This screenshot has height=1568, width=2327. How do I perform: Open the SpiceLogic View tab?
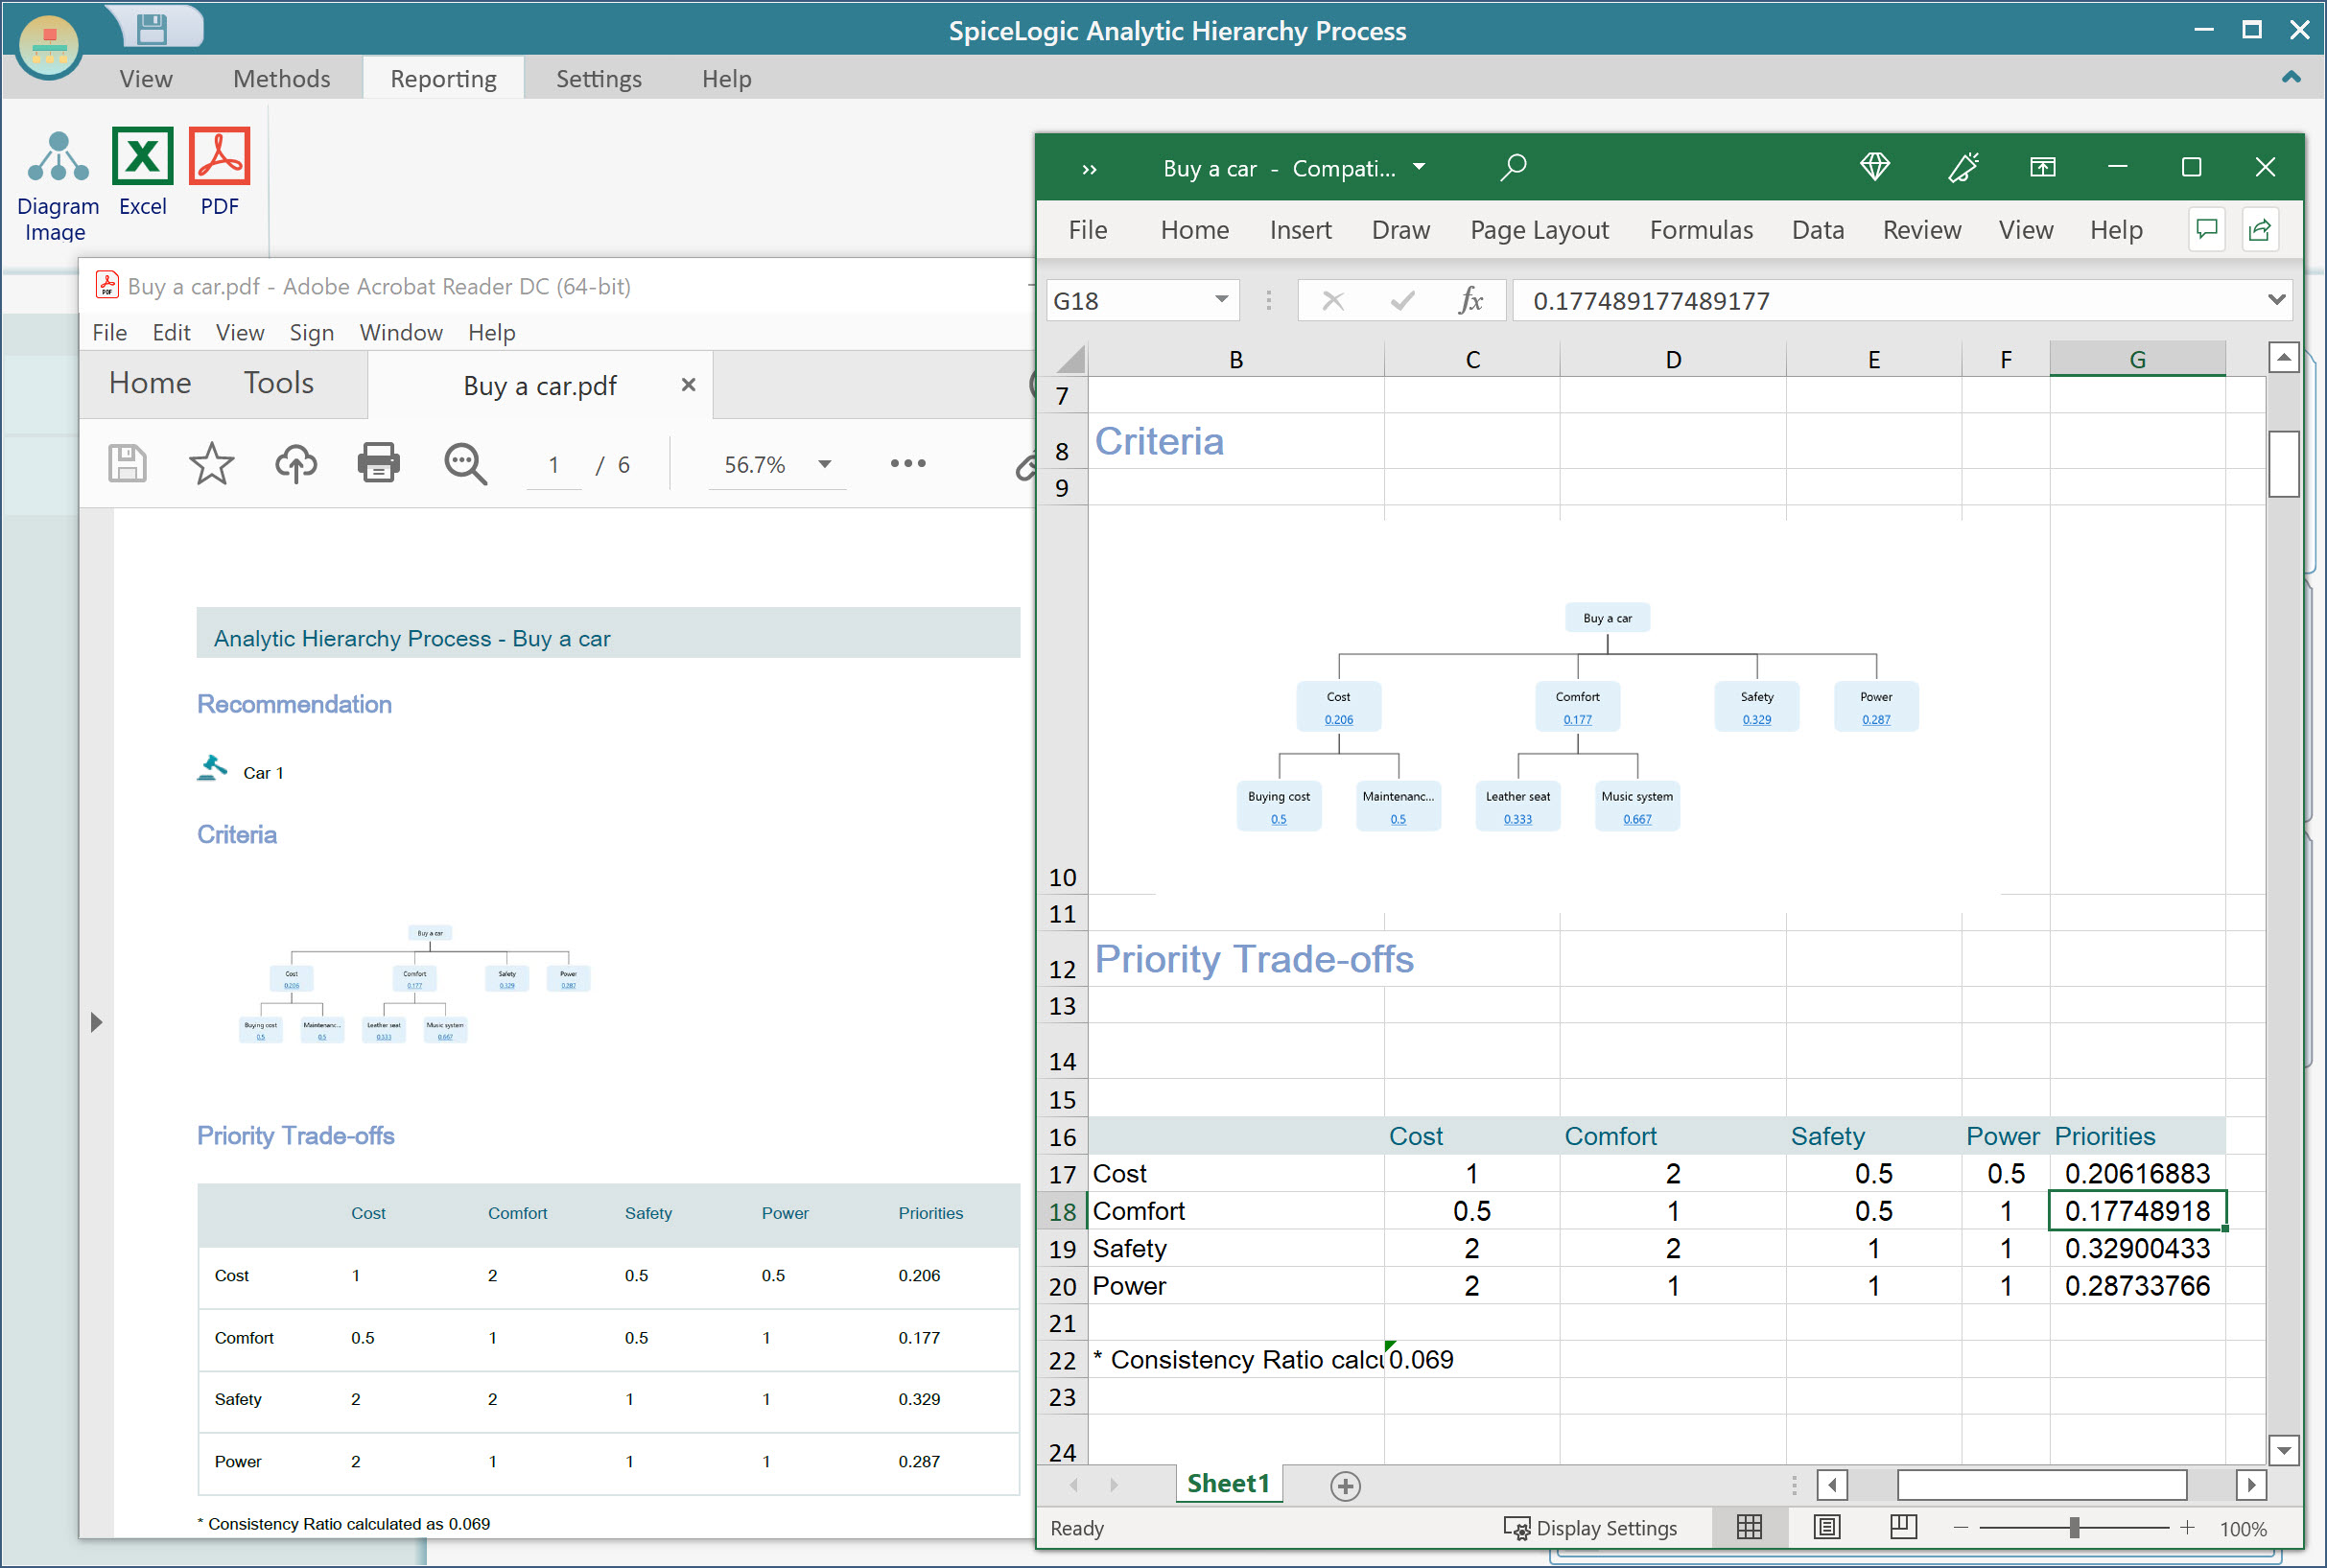(146, 79)
